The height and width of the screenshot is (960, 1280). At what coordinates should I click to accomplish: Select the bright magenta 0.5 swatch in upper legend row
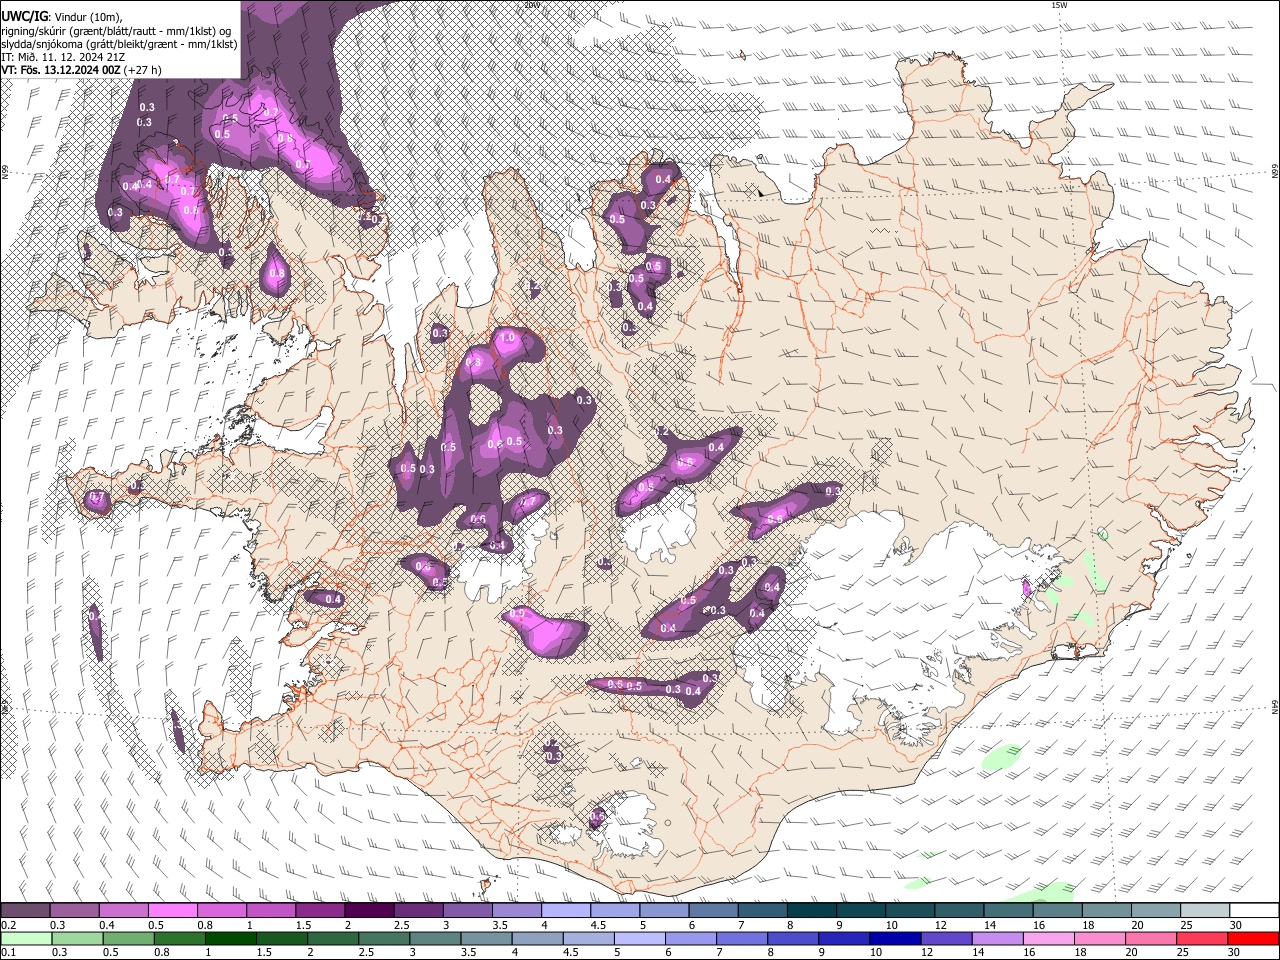tap(174, 911)
